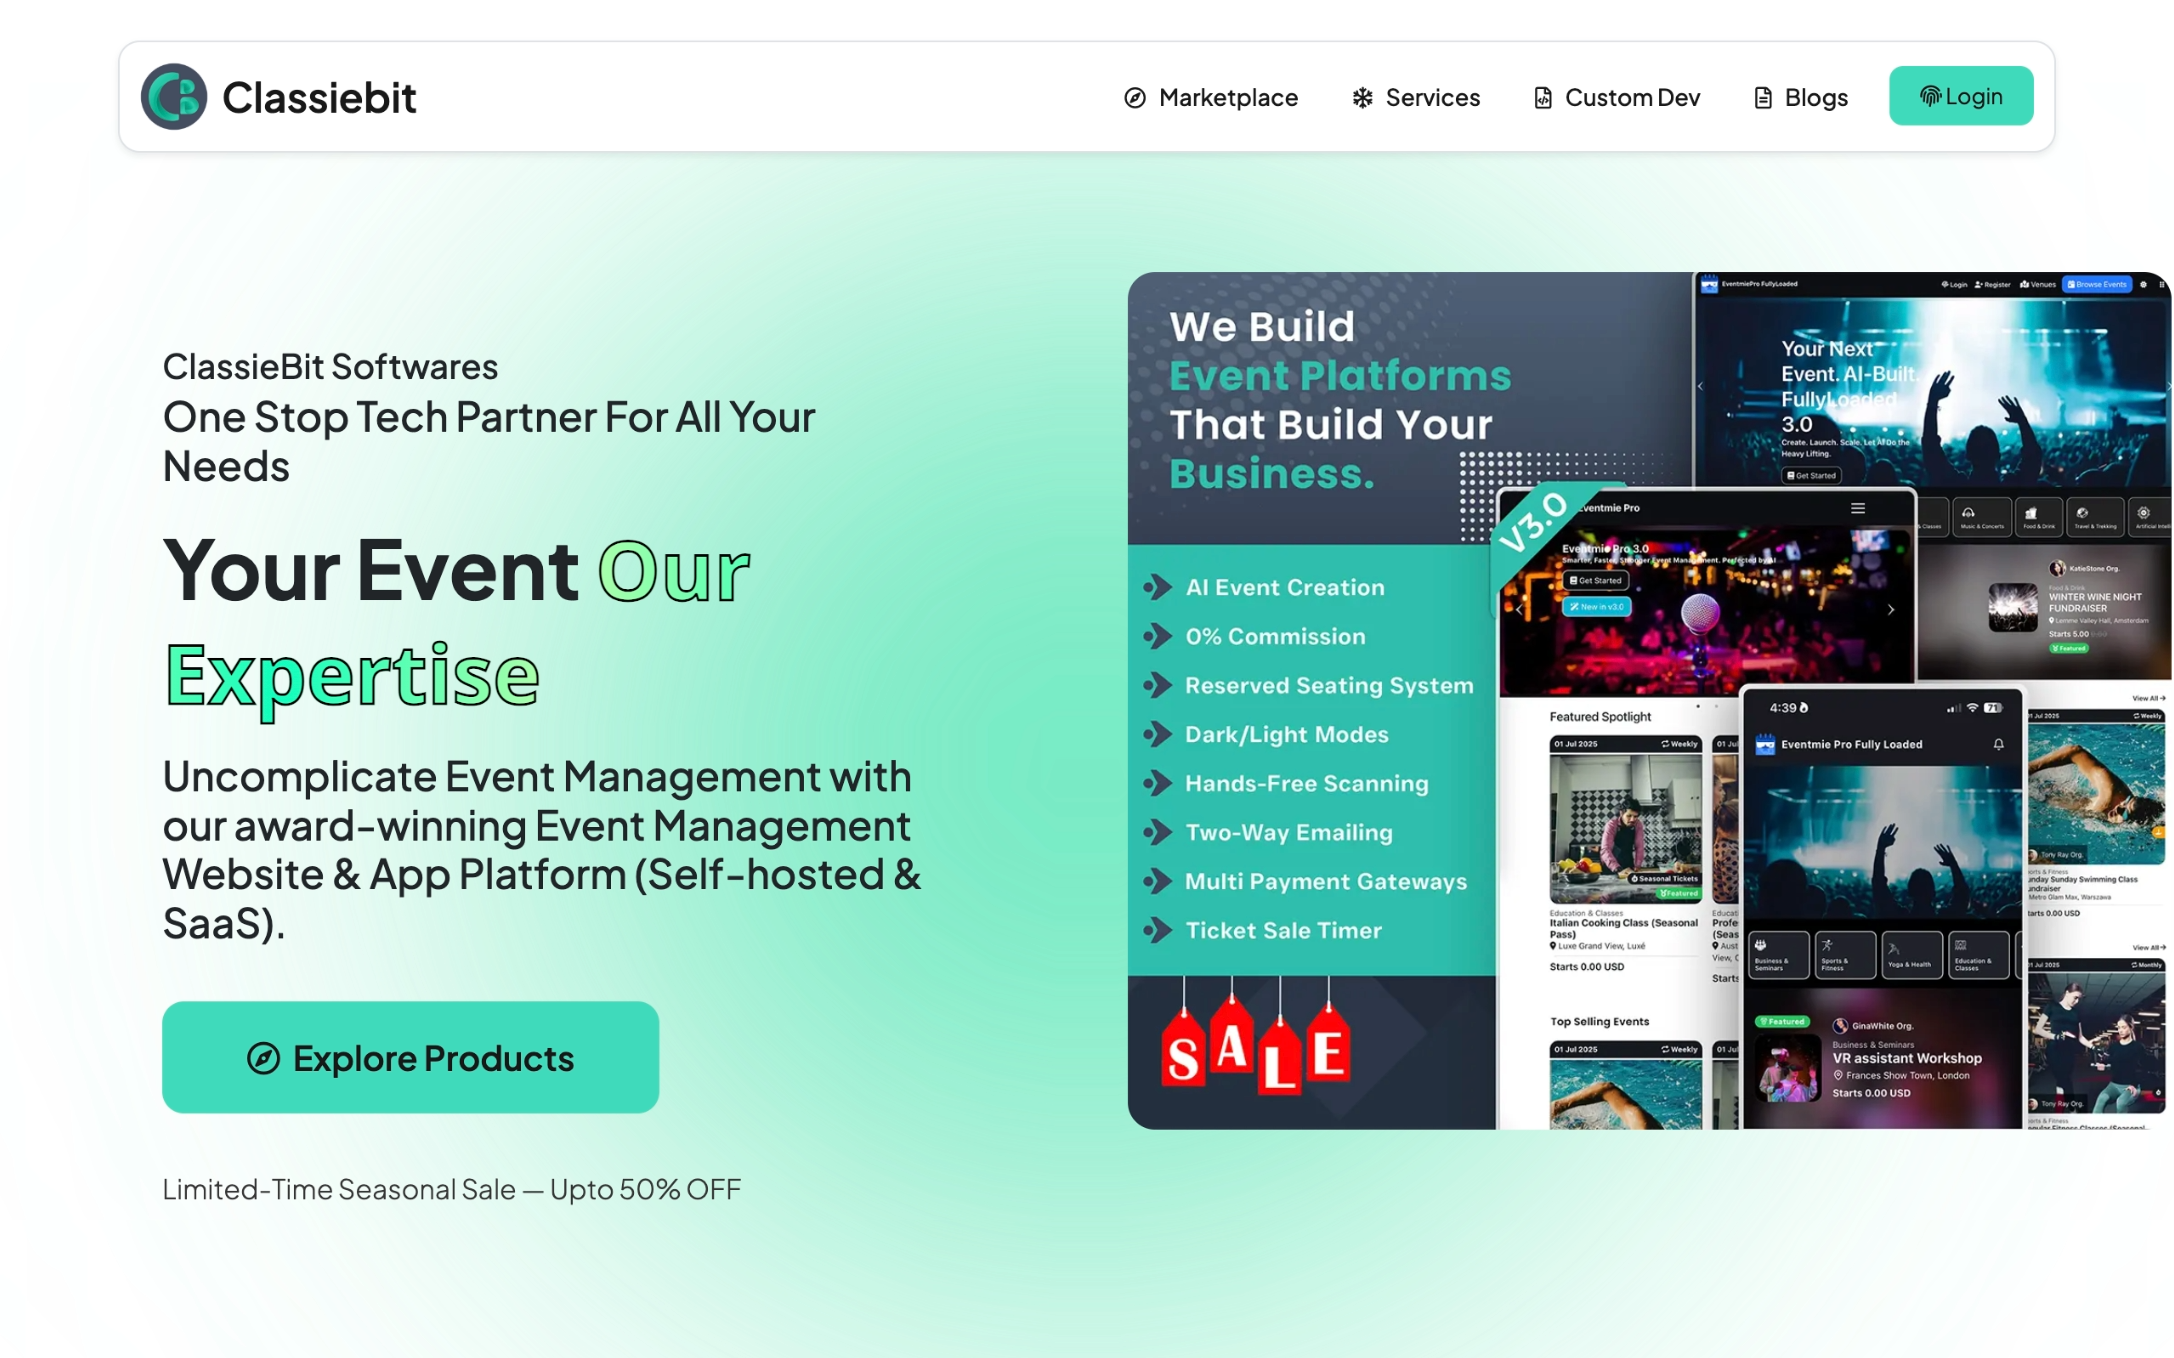Image resolution: width=2174 pixels, height=1358 pixels.
Task: Select the "ClassieBit Softwares" text line
Action: click(331, 367)
